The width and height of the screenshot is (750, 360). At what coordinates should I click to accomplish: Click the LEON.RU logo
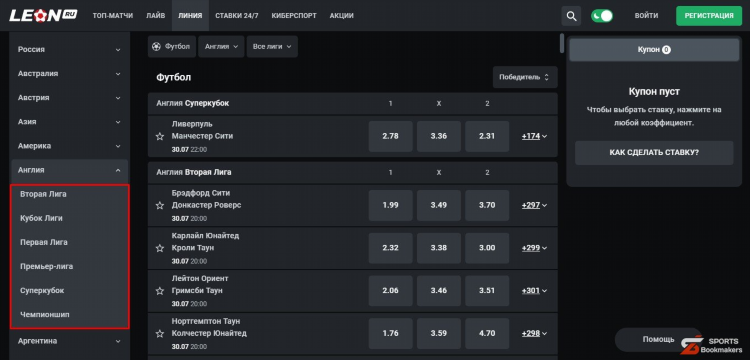(44, 16)
